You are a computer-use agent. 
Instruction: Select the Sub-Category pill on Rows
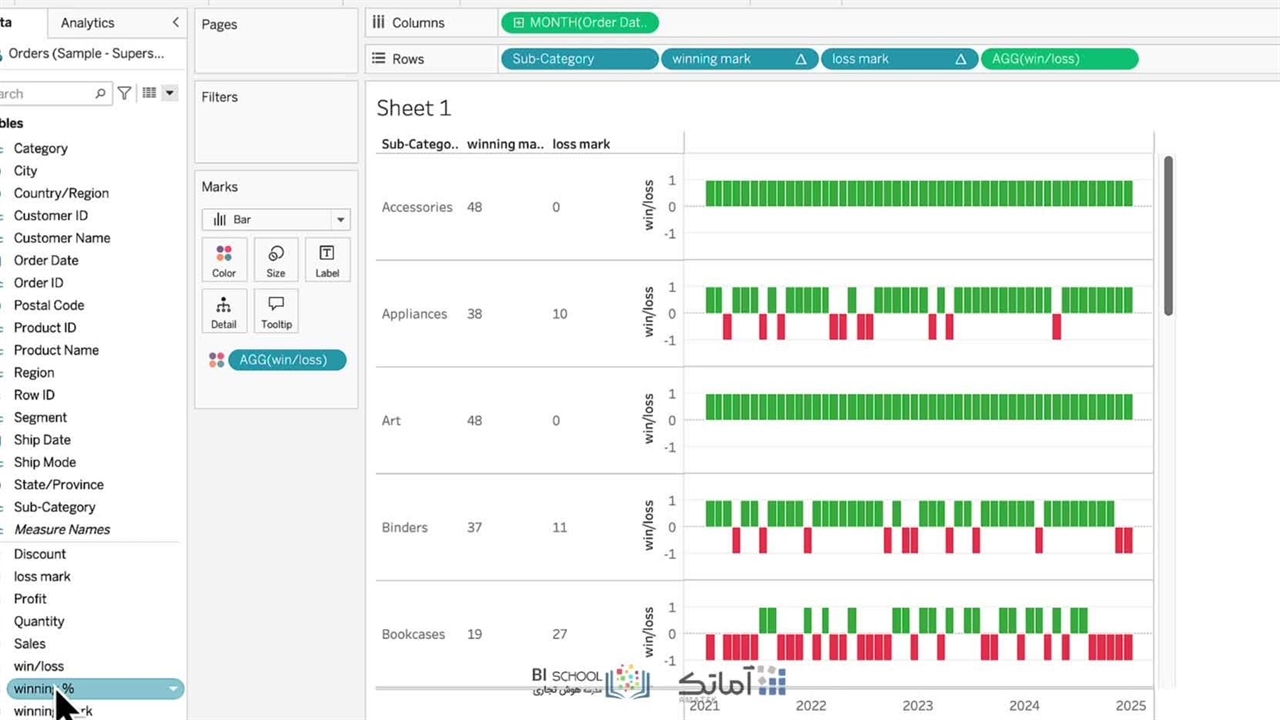click(578, 59)
